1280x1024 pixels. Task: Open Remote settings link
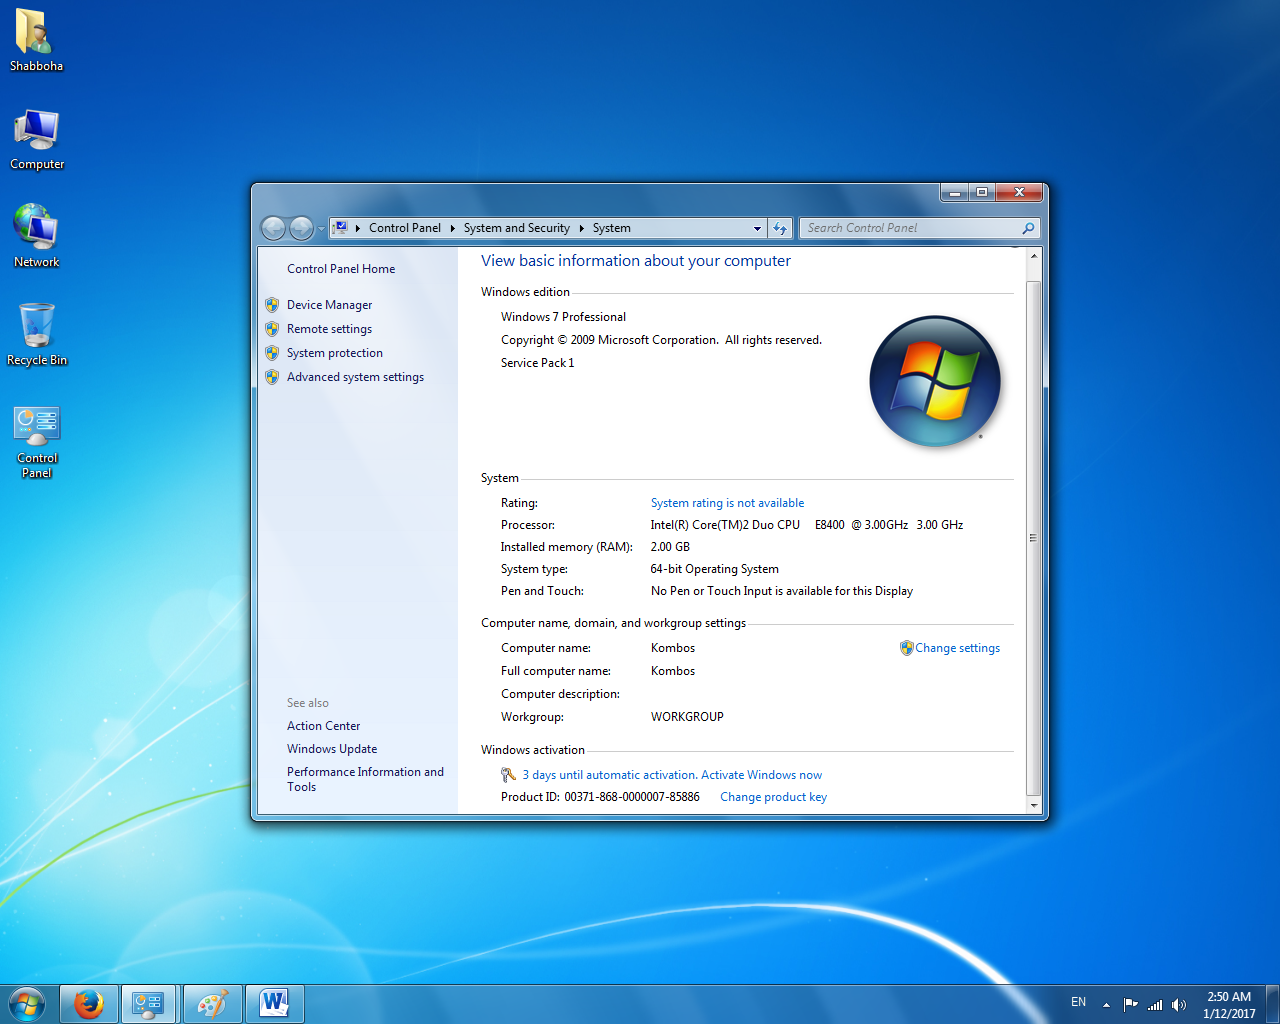[329, 329]
